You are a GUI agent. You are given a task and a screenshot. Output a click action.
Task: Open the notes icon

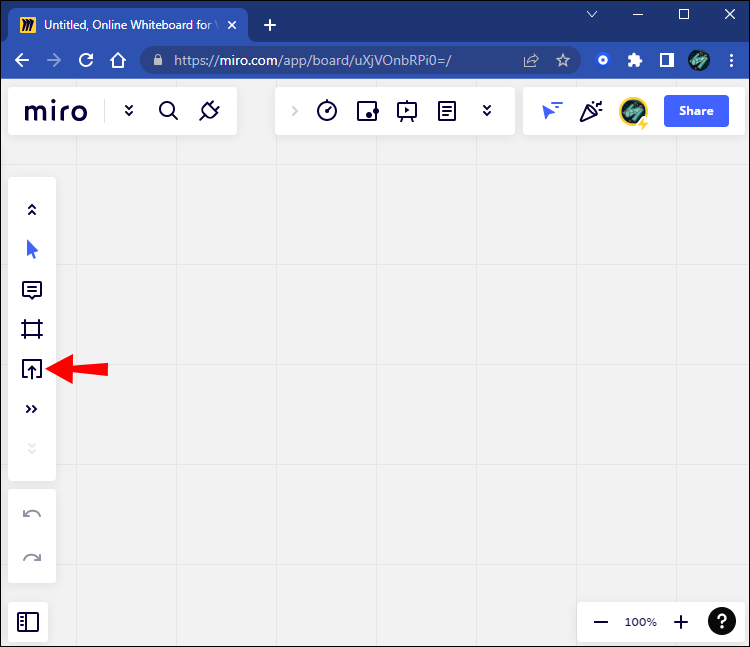coord(447,111)
